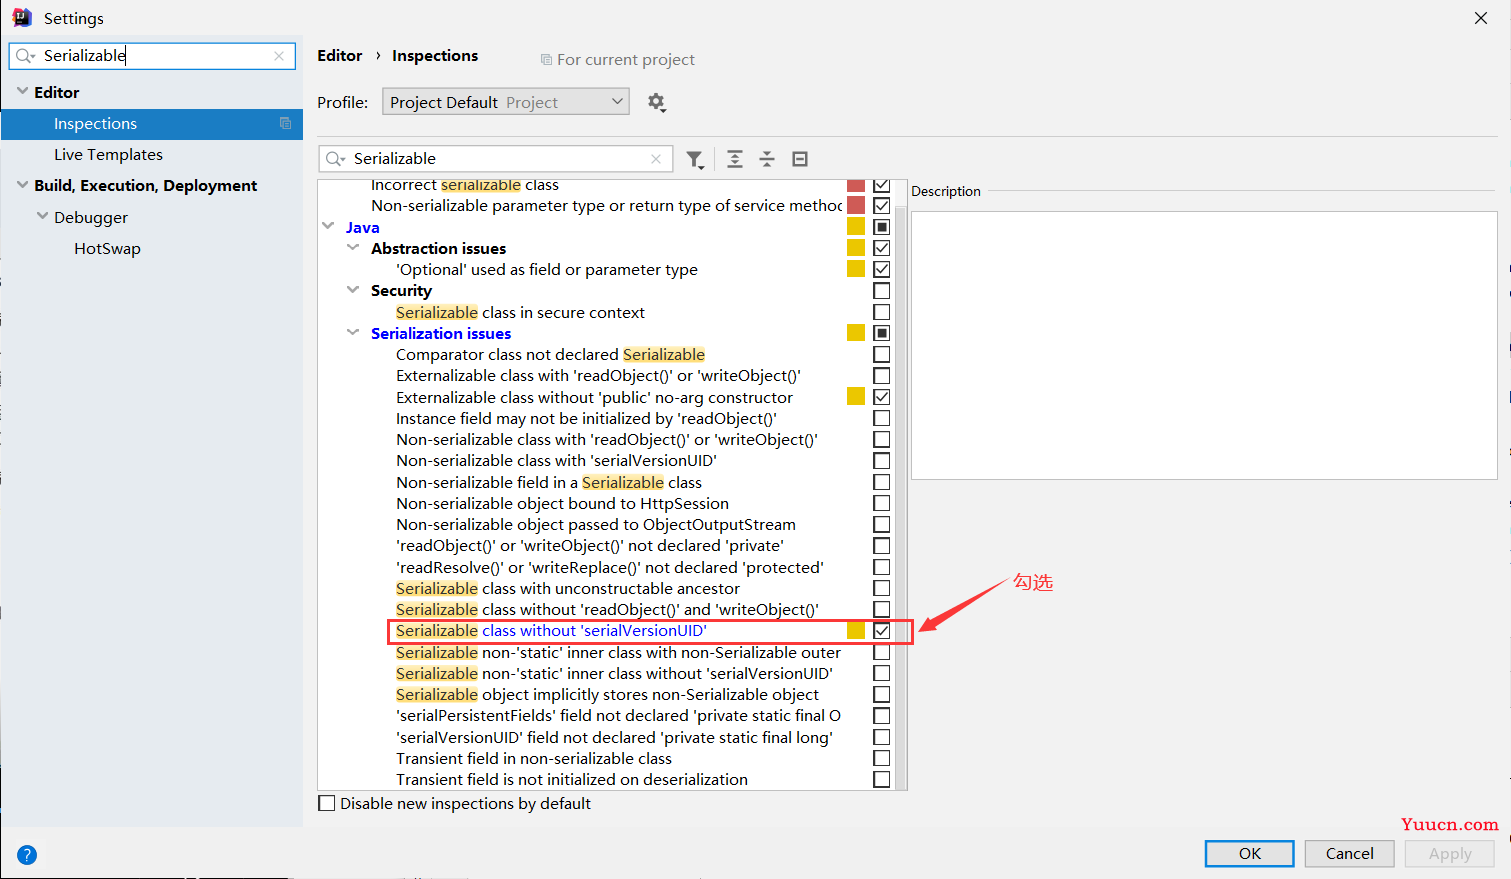Enable 'Non-serializable field in a Serializable class' checkbox

881,482
